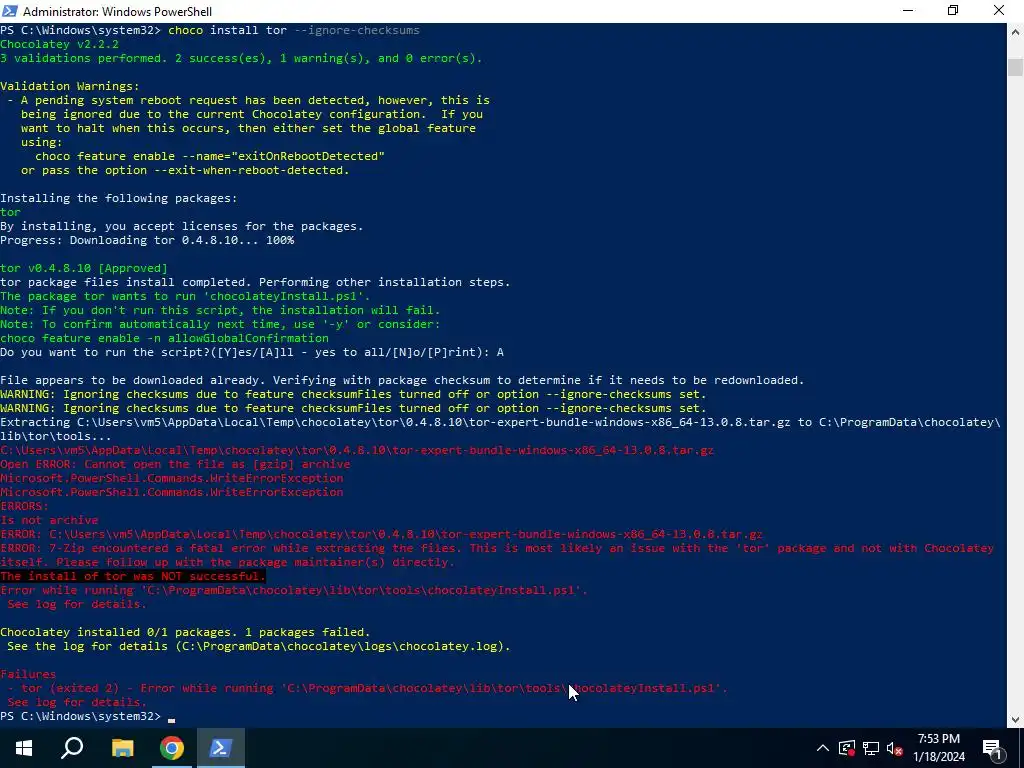Click the 'choco install tor --ignore-checksums' command

[x=294, y=30]
